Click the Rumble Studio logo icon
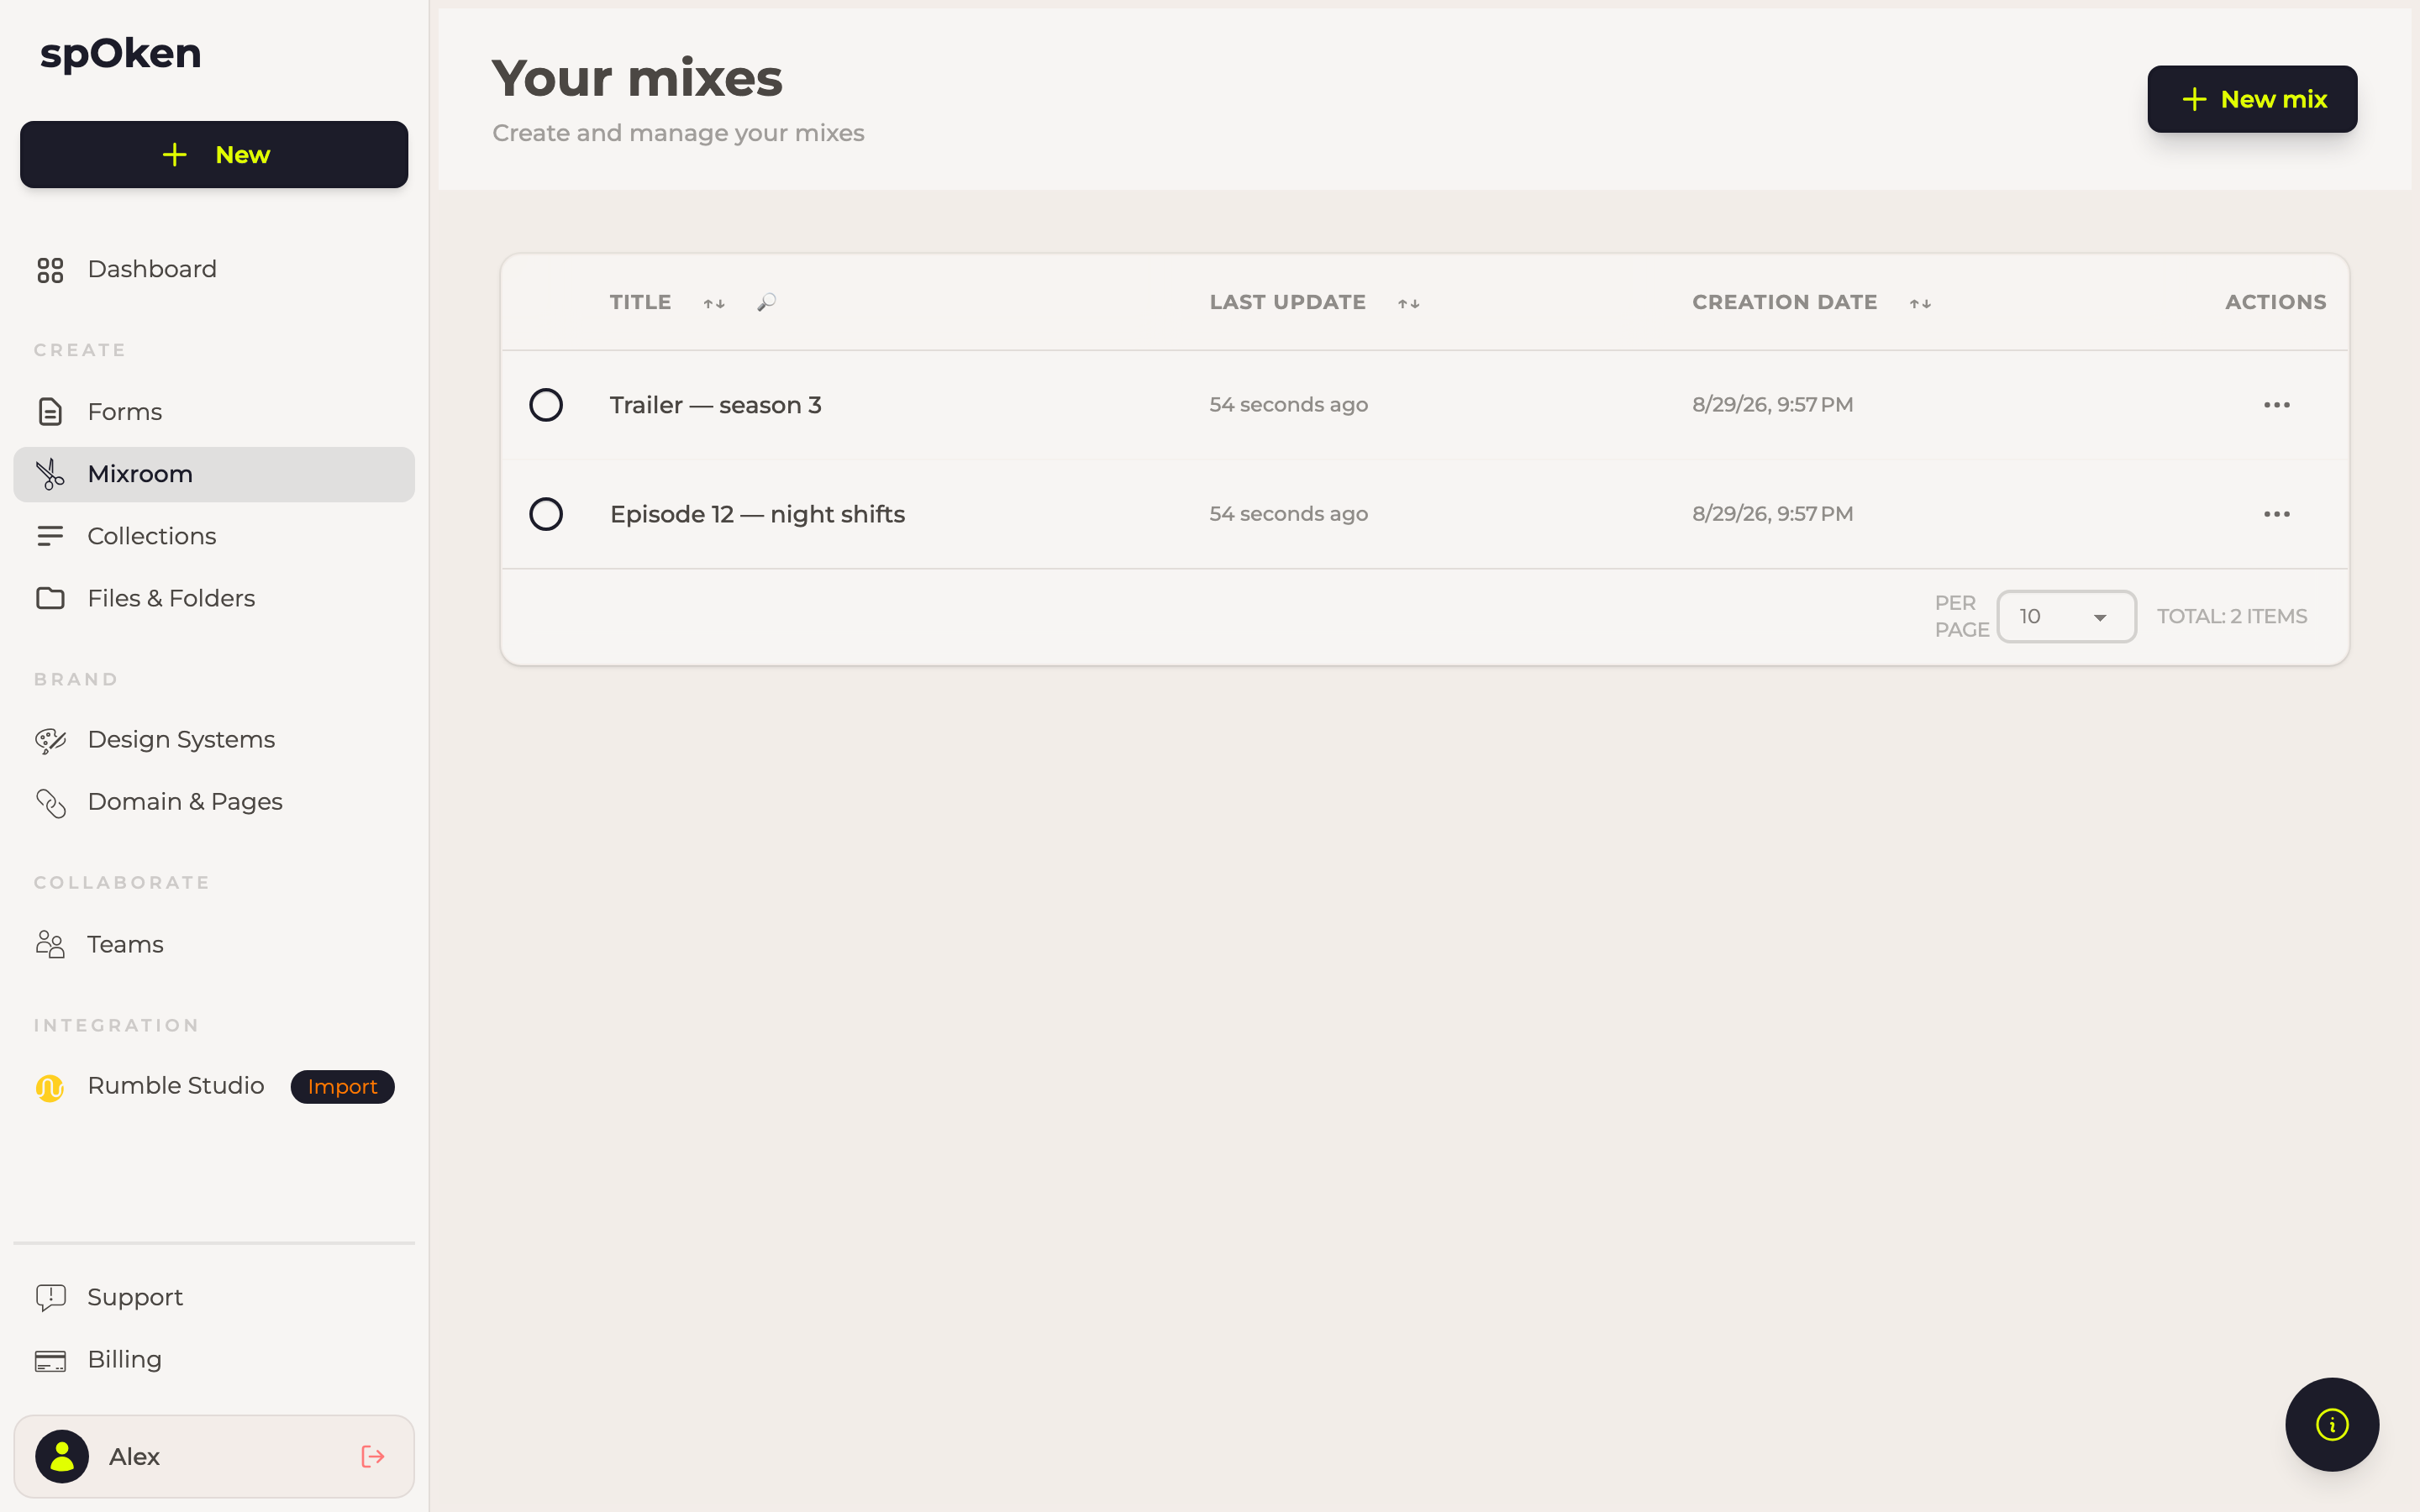 tap(50, 1087)
